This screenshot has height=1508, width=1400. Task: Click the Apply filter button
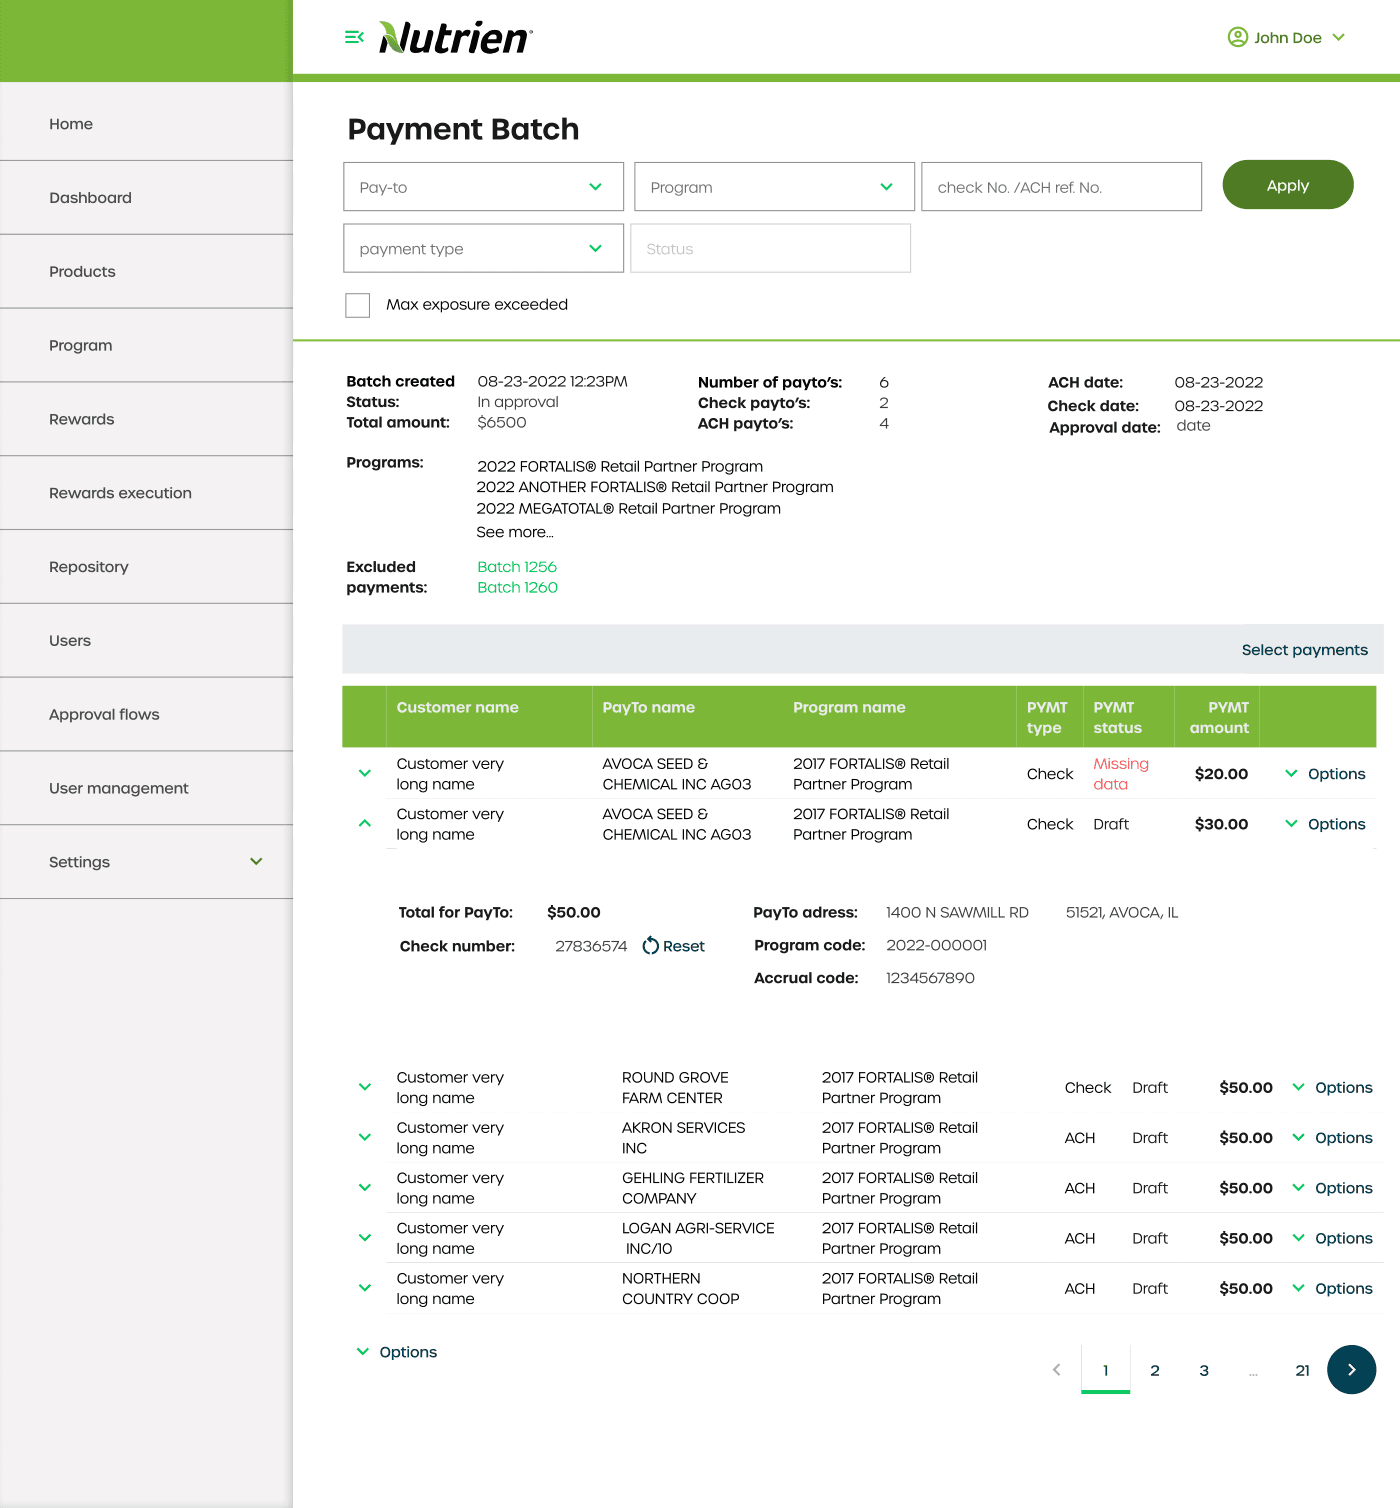[x=1287, y=185]
